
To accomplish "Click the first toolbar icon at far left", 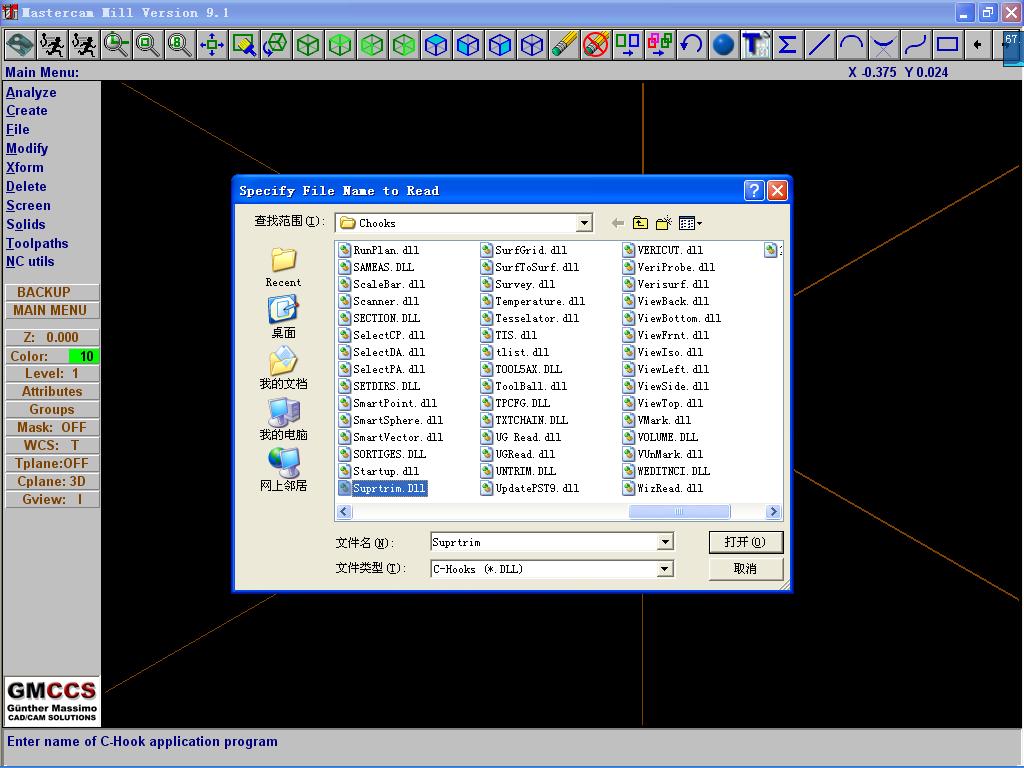I will pyautogui.click(x=20, y=44).
